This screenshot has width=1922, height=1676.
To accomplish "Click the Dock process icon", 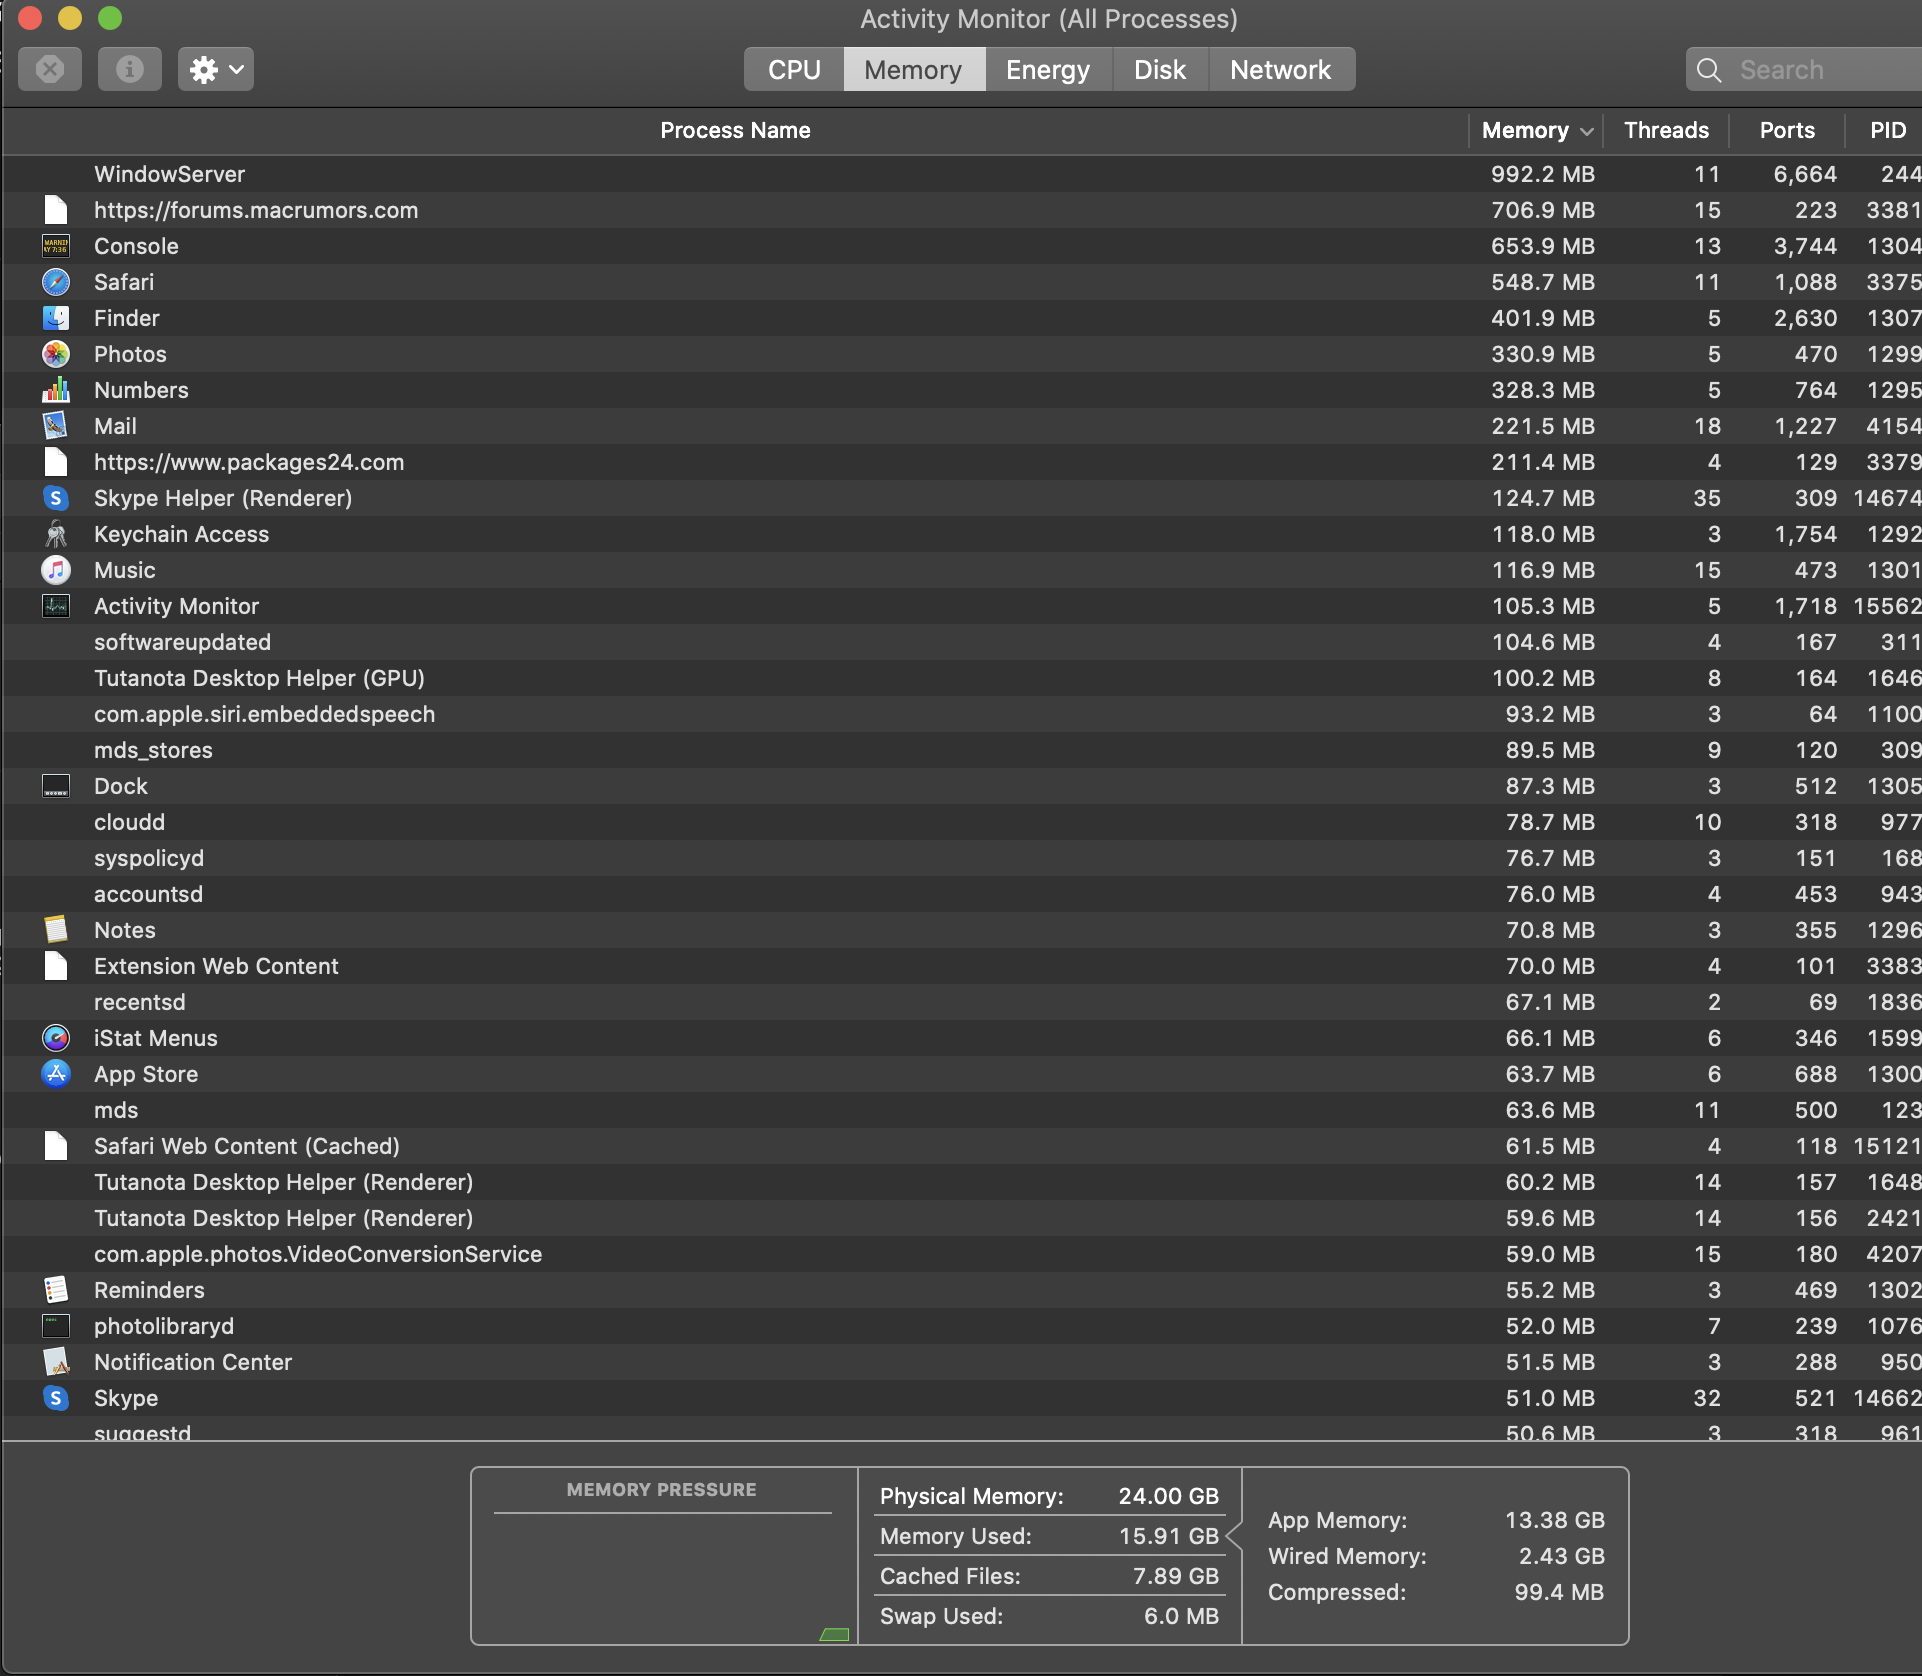I will 56,786.
